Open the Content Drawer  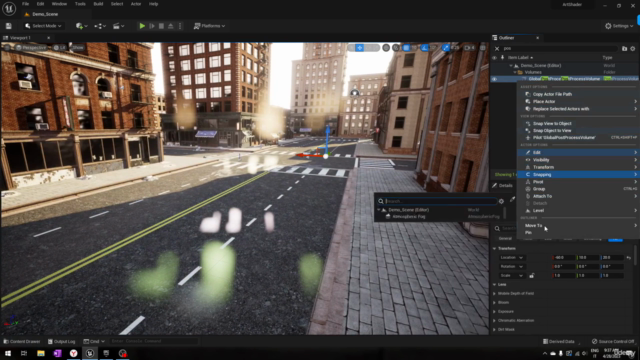pos(22,341)
